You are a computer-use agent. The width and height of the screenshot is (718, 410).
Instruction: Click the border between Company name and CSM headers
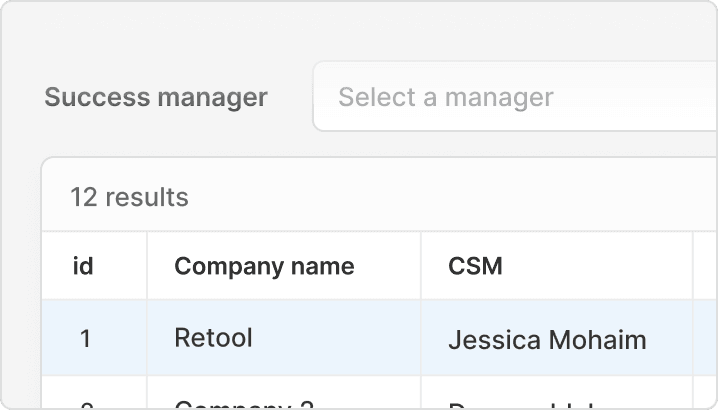tap(421, 266)
